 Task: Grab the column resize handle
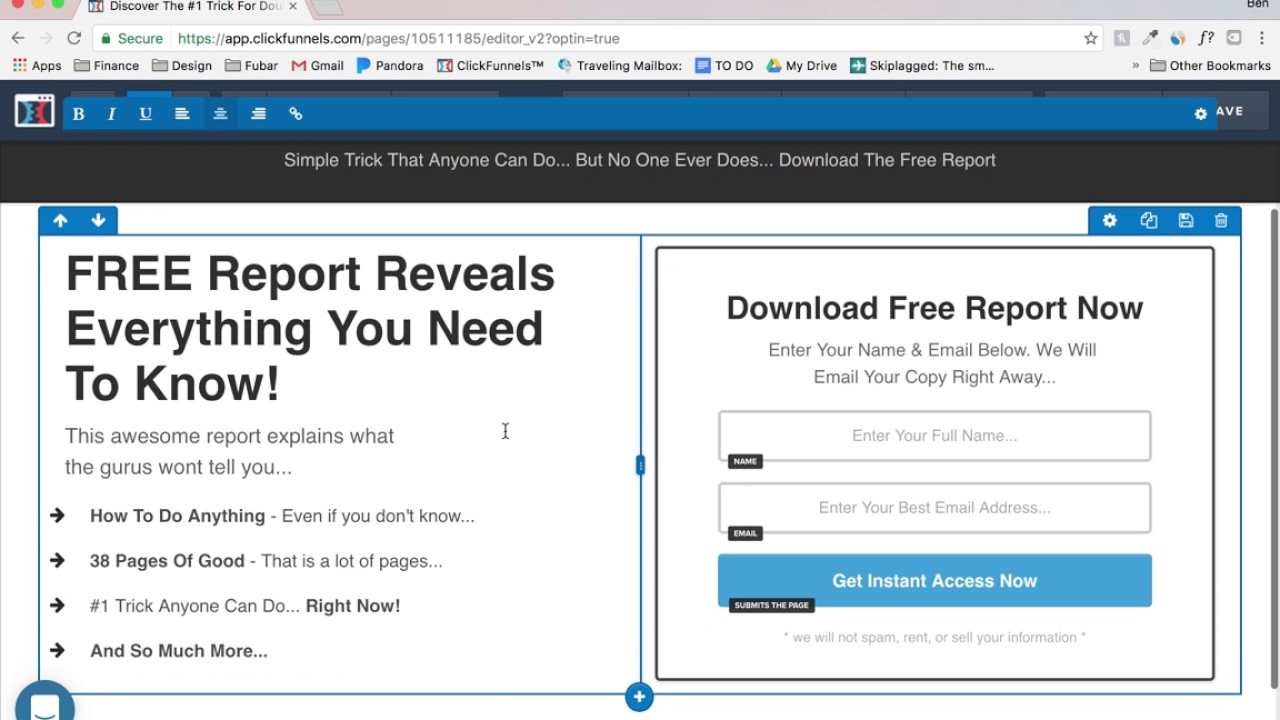[x=640, y=465]
